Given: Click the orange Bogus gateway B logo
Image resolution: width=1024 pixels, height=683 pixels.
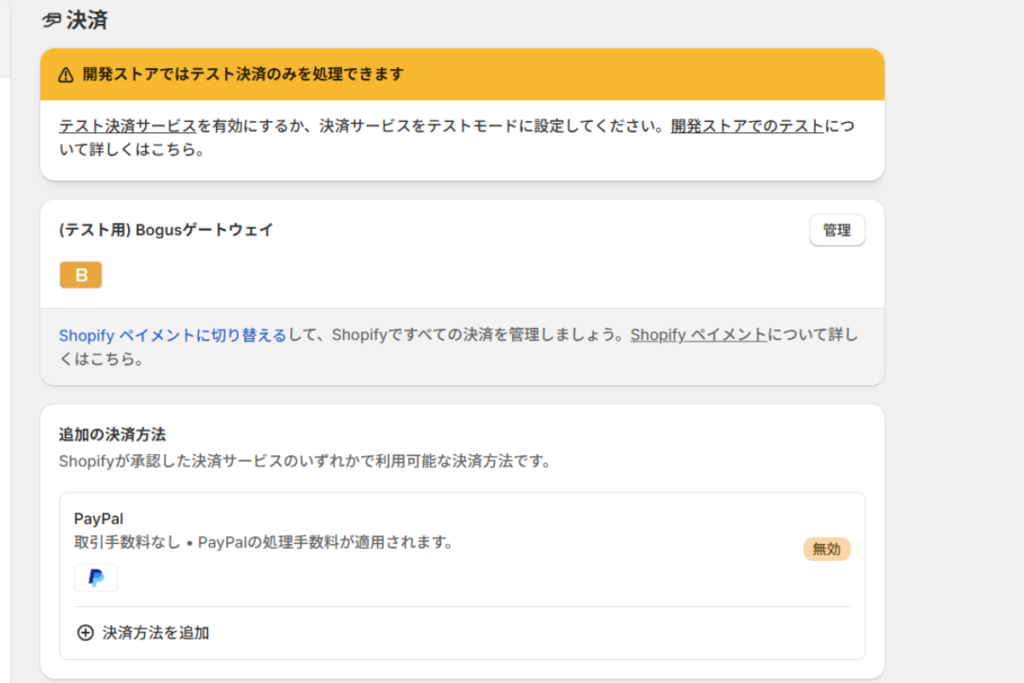Looking at the screenshot, I should 81,275.
